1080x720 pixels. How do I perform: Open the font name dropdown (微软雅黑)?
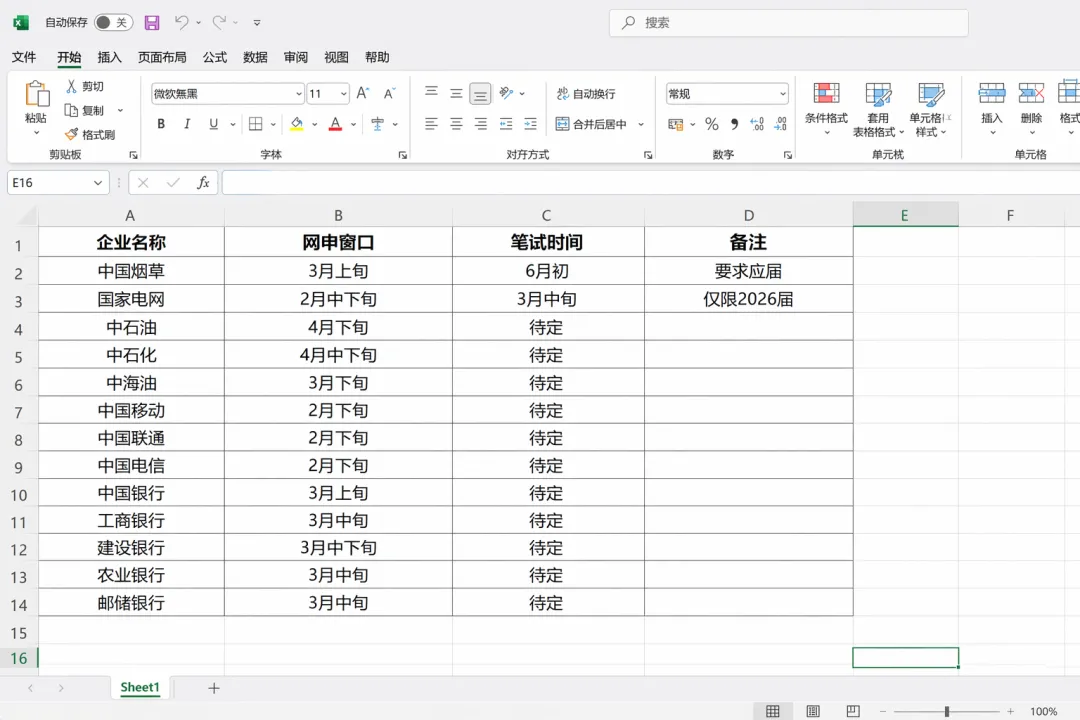pos(299,94)
